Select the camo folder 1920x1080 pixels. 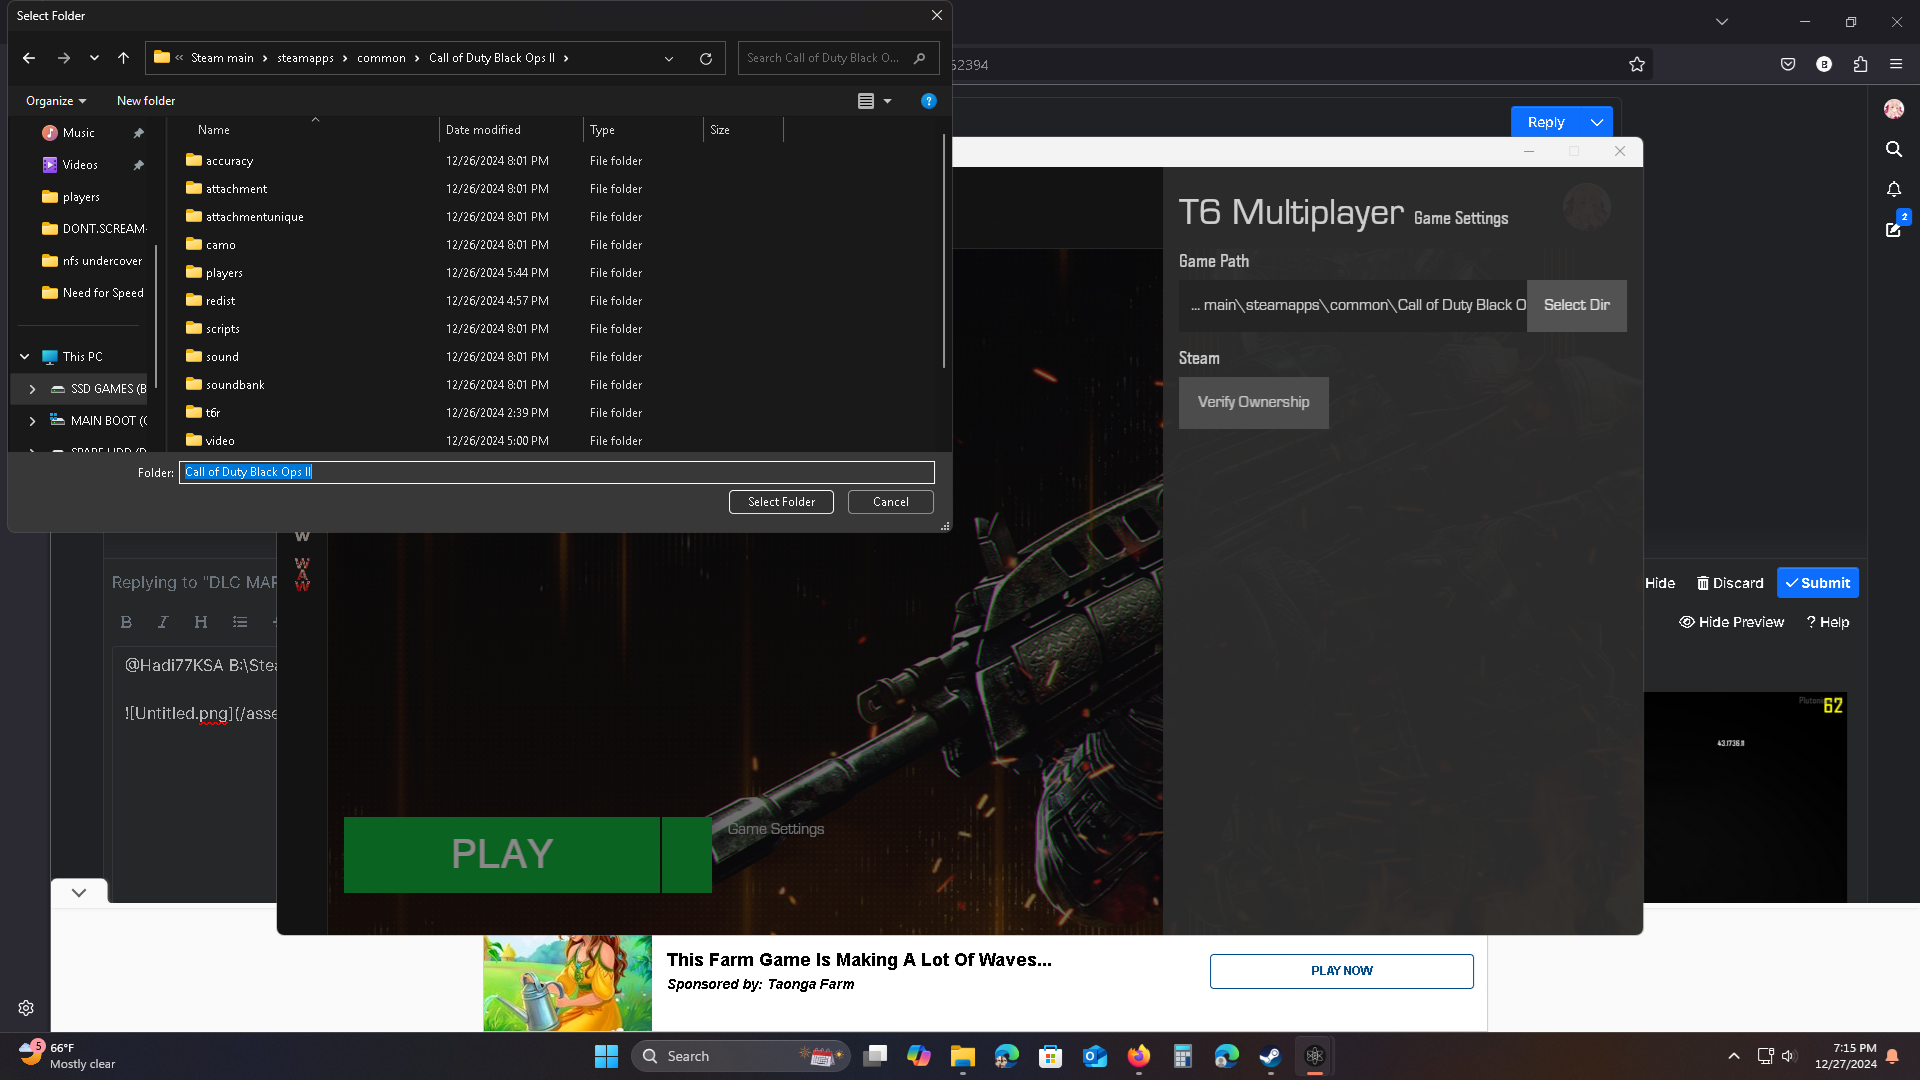[220, 245]
